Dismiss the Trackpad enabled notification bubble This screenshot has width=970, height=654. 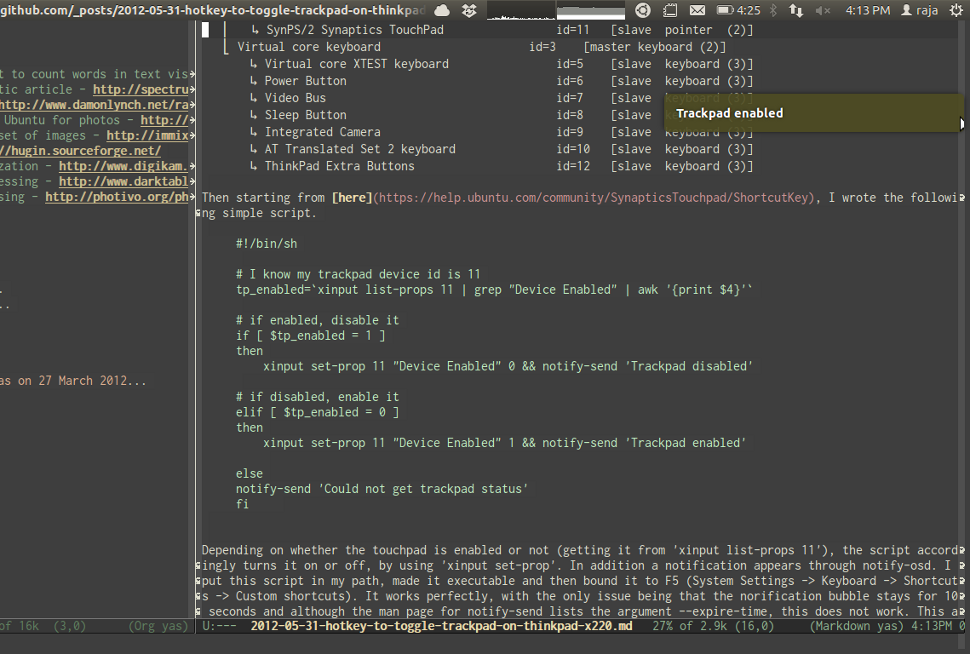pyautogui.click(x=810, y=113)
